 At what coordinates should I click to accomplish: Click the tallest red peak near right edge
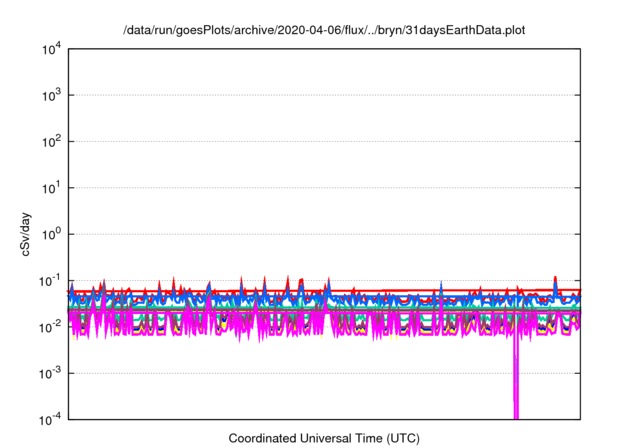(555, 278)
